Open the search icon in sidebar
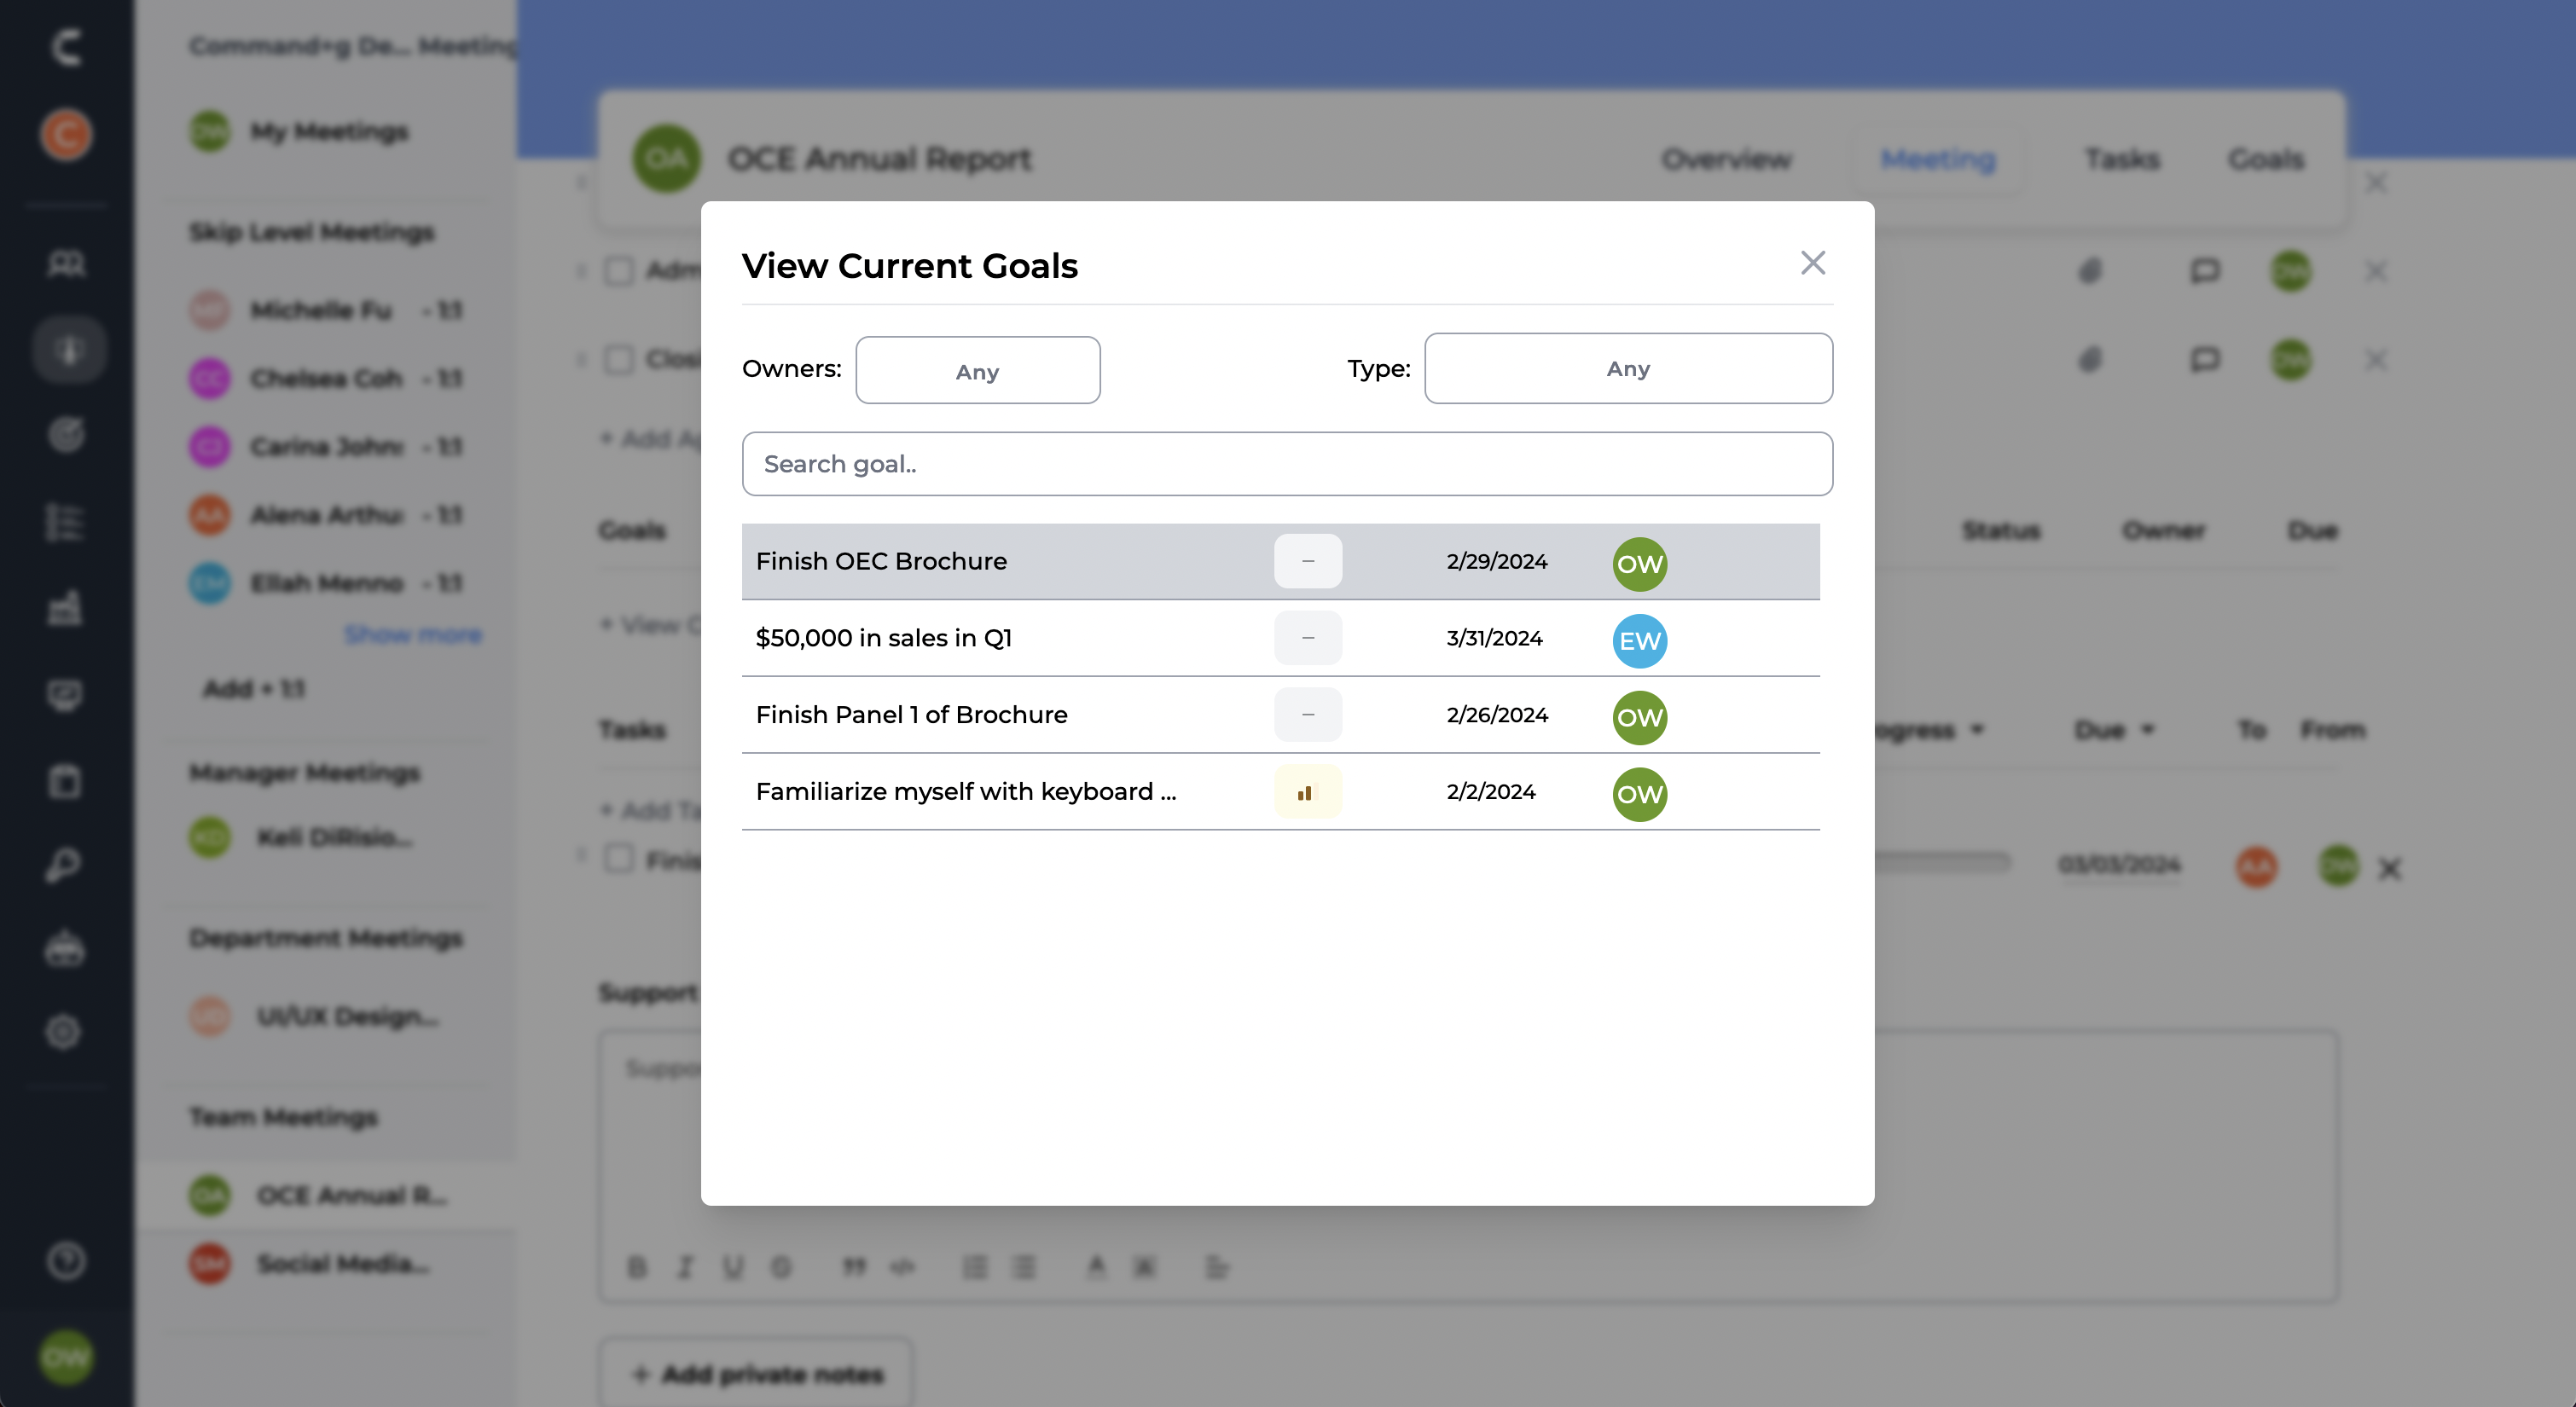Viewport: 2576px width, 1407px height. (66, 865)
